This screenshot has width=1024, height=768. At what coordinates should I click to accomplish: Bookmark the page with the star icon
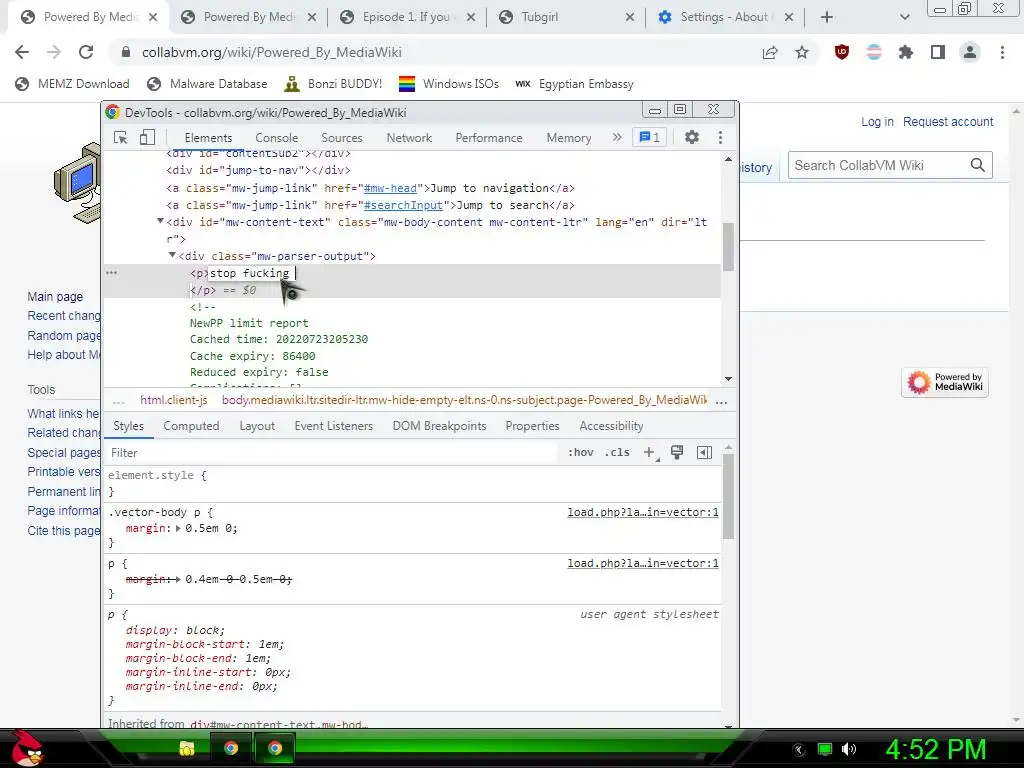[x=802, y=52]
